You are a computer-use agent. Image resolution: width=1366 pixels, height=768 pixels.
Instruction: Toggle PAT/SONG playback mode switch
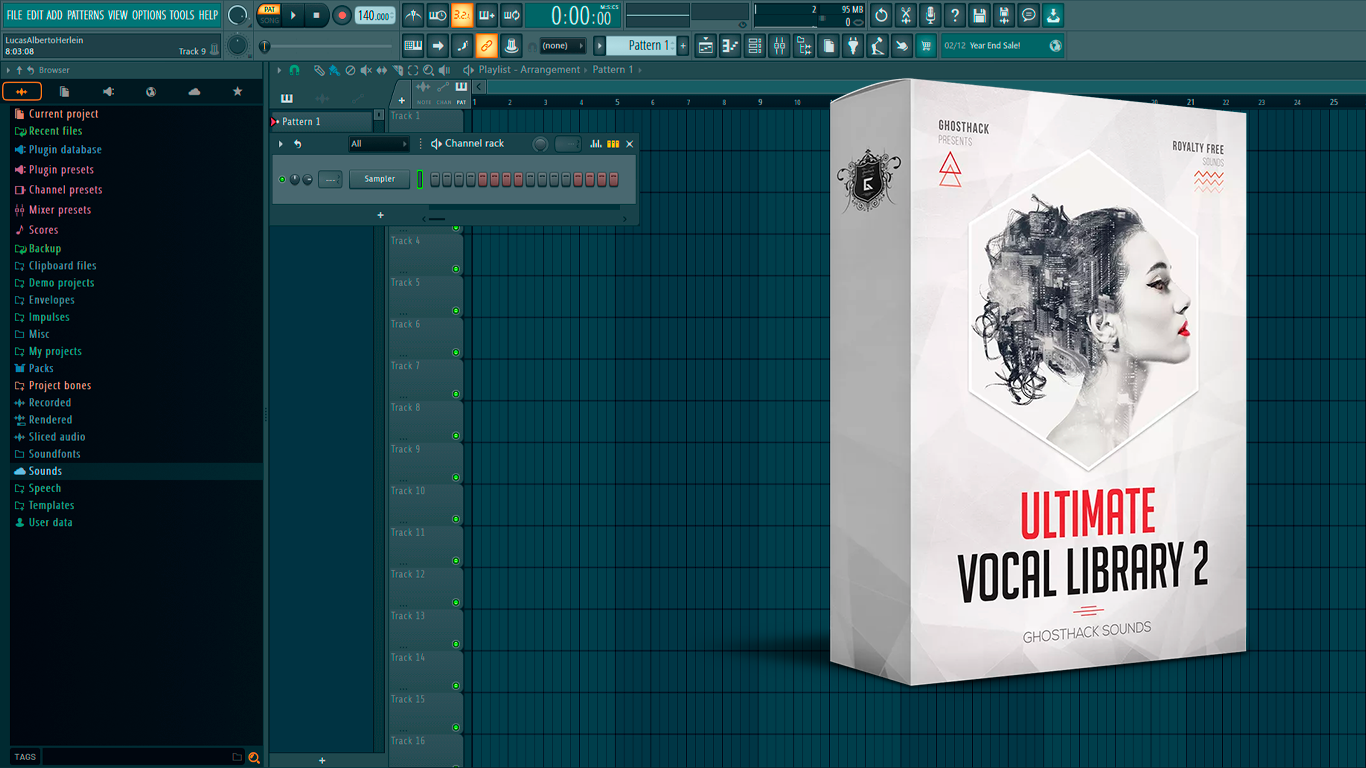click(269, 15)
